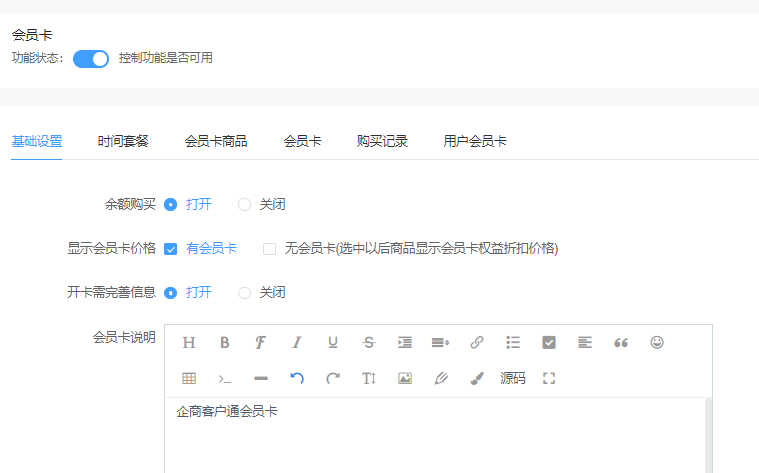Open text alignment icon
759x473 pixels.
pyautogui.click(x=585, y=343)
